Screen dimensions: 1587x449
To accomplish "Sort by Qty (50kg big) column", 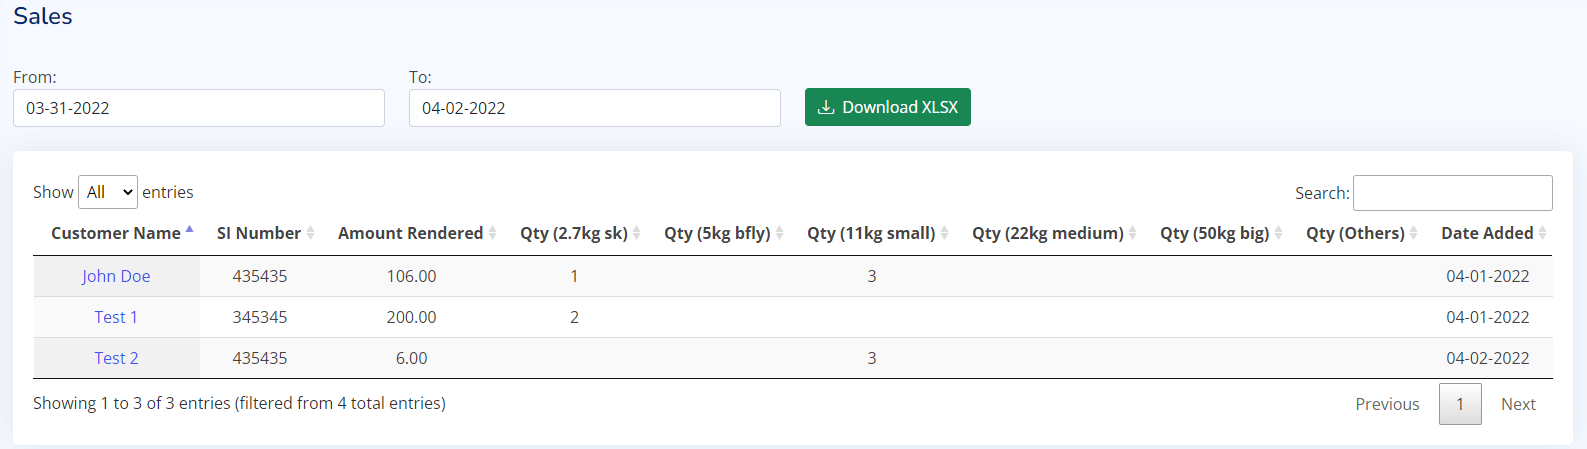I will tap(1215, 233).
